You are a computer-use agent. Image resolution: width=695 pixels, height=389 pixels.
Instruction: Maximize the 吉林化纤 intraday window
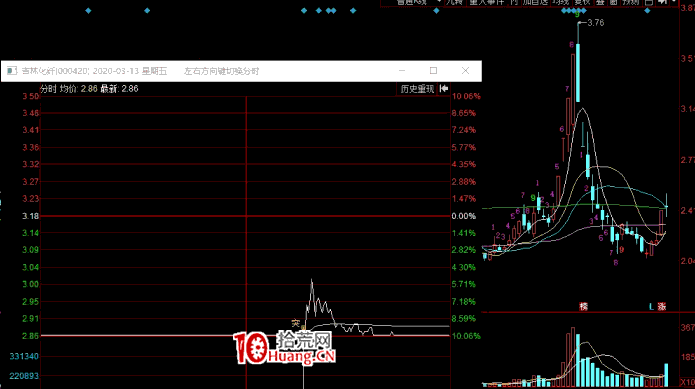click(x=433, y=71)
